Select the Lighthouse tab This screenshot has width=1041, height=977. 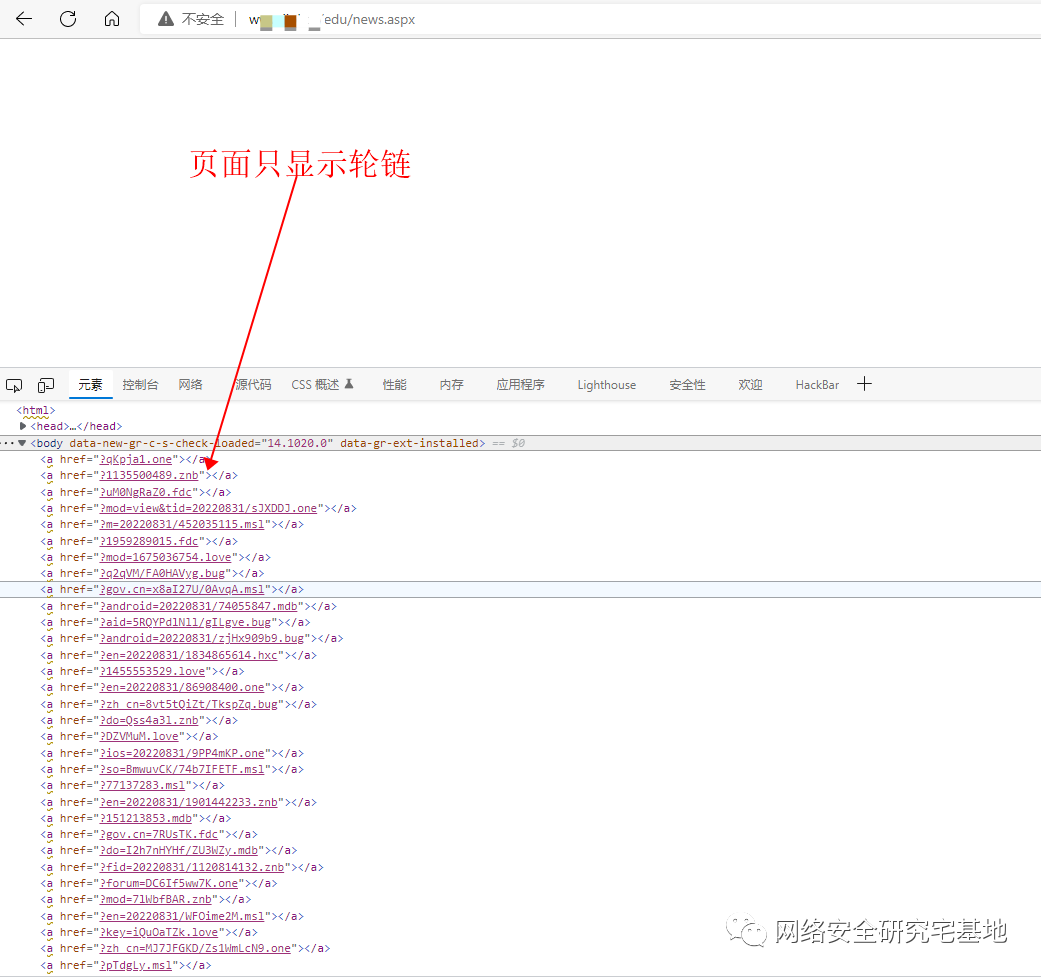pos(606,385)
